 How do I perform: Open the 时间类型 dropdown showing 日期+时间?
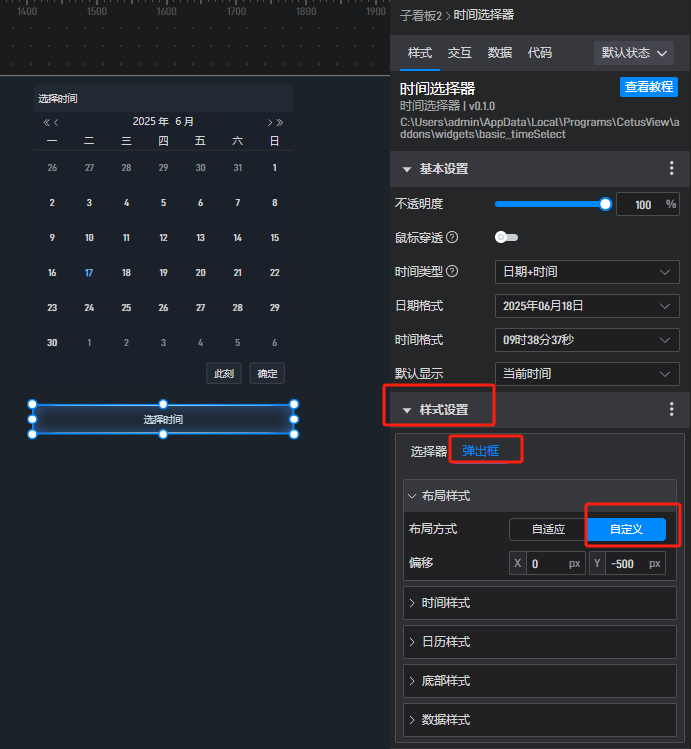[587, 272]
